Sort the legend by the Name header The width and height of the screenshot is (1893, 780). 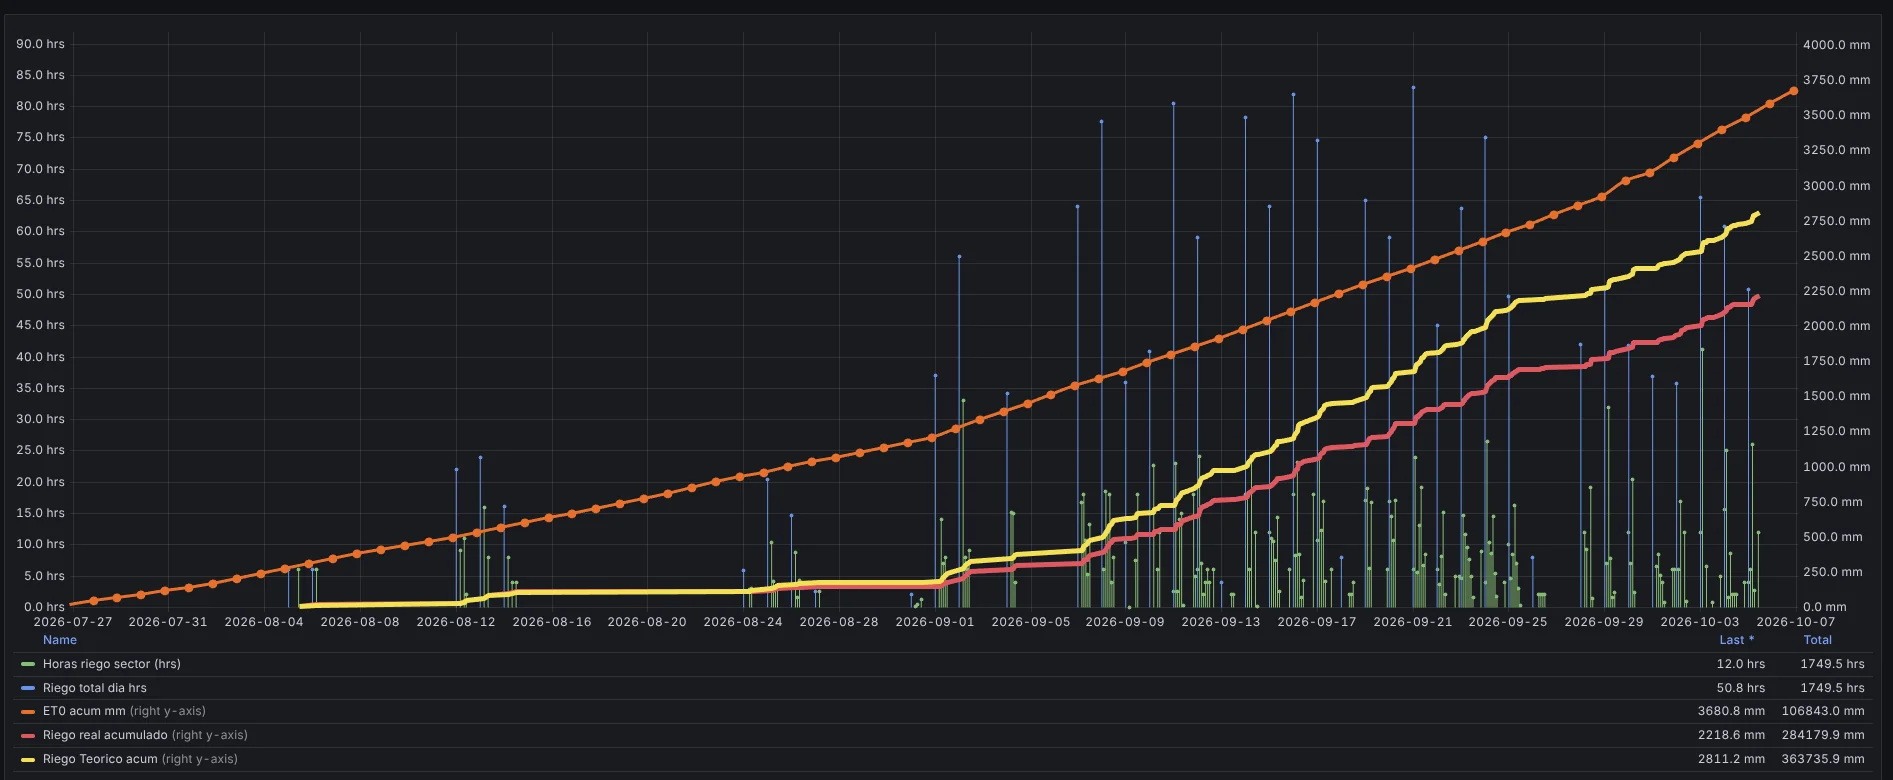[60, 640]
